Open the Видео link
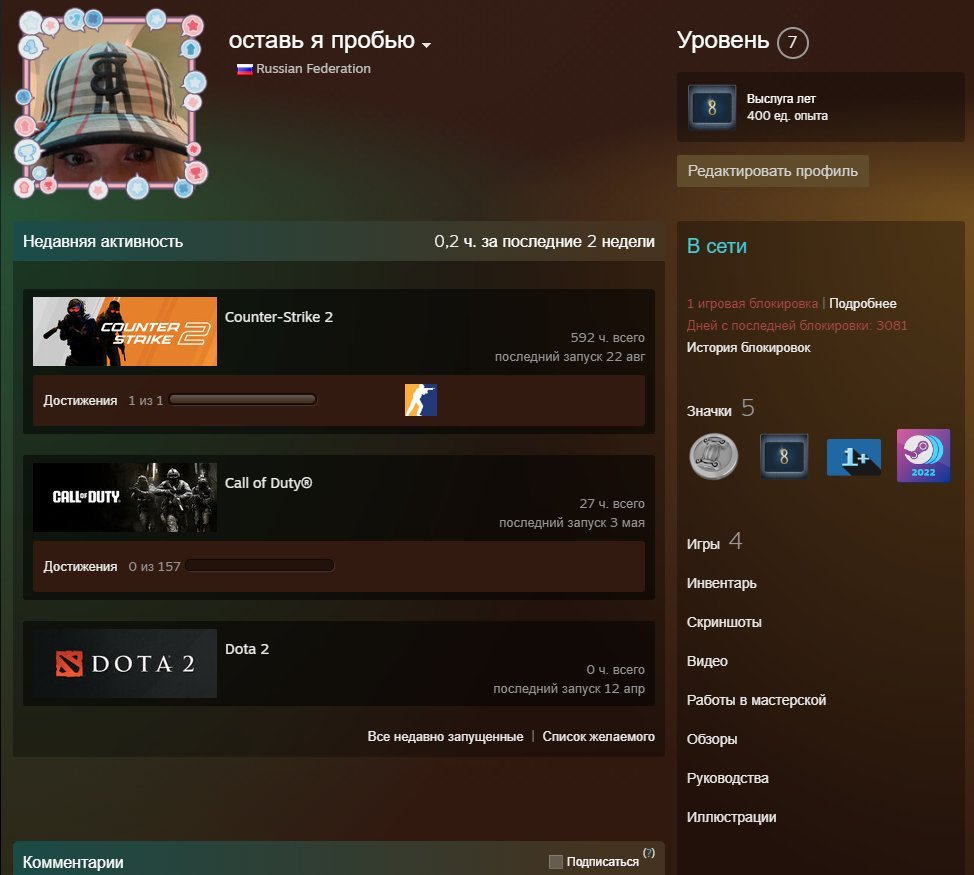 coord(707,661)
